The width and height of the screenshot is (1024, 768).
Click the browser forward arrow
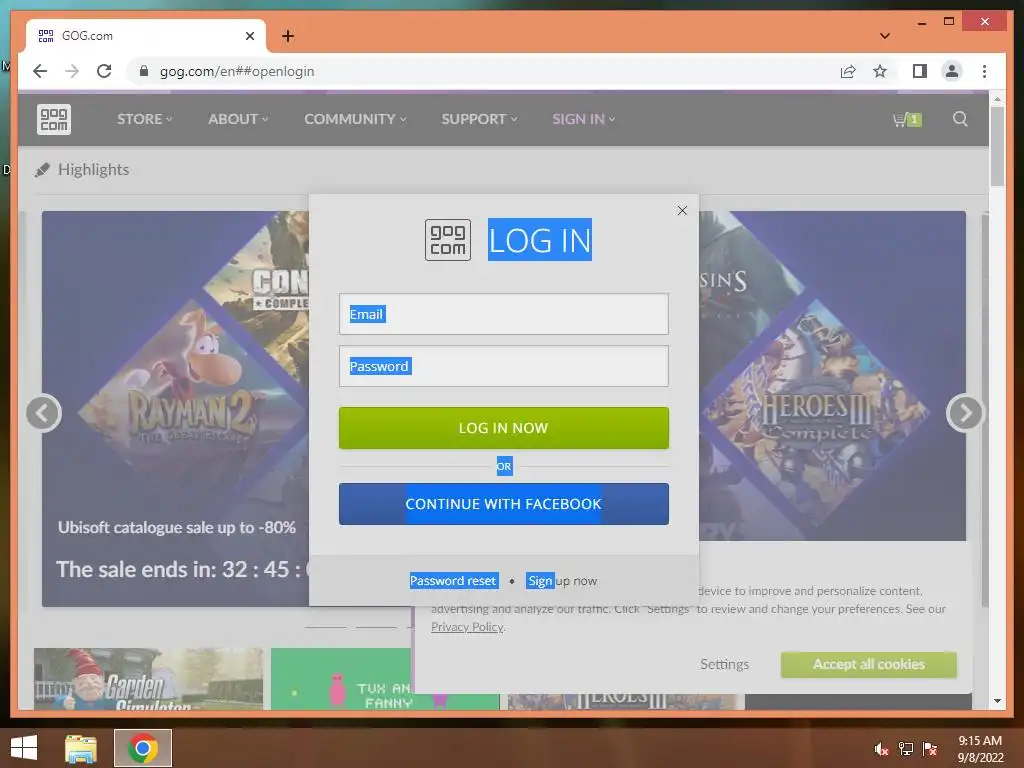pyautogui.click(x=72, y=71)
